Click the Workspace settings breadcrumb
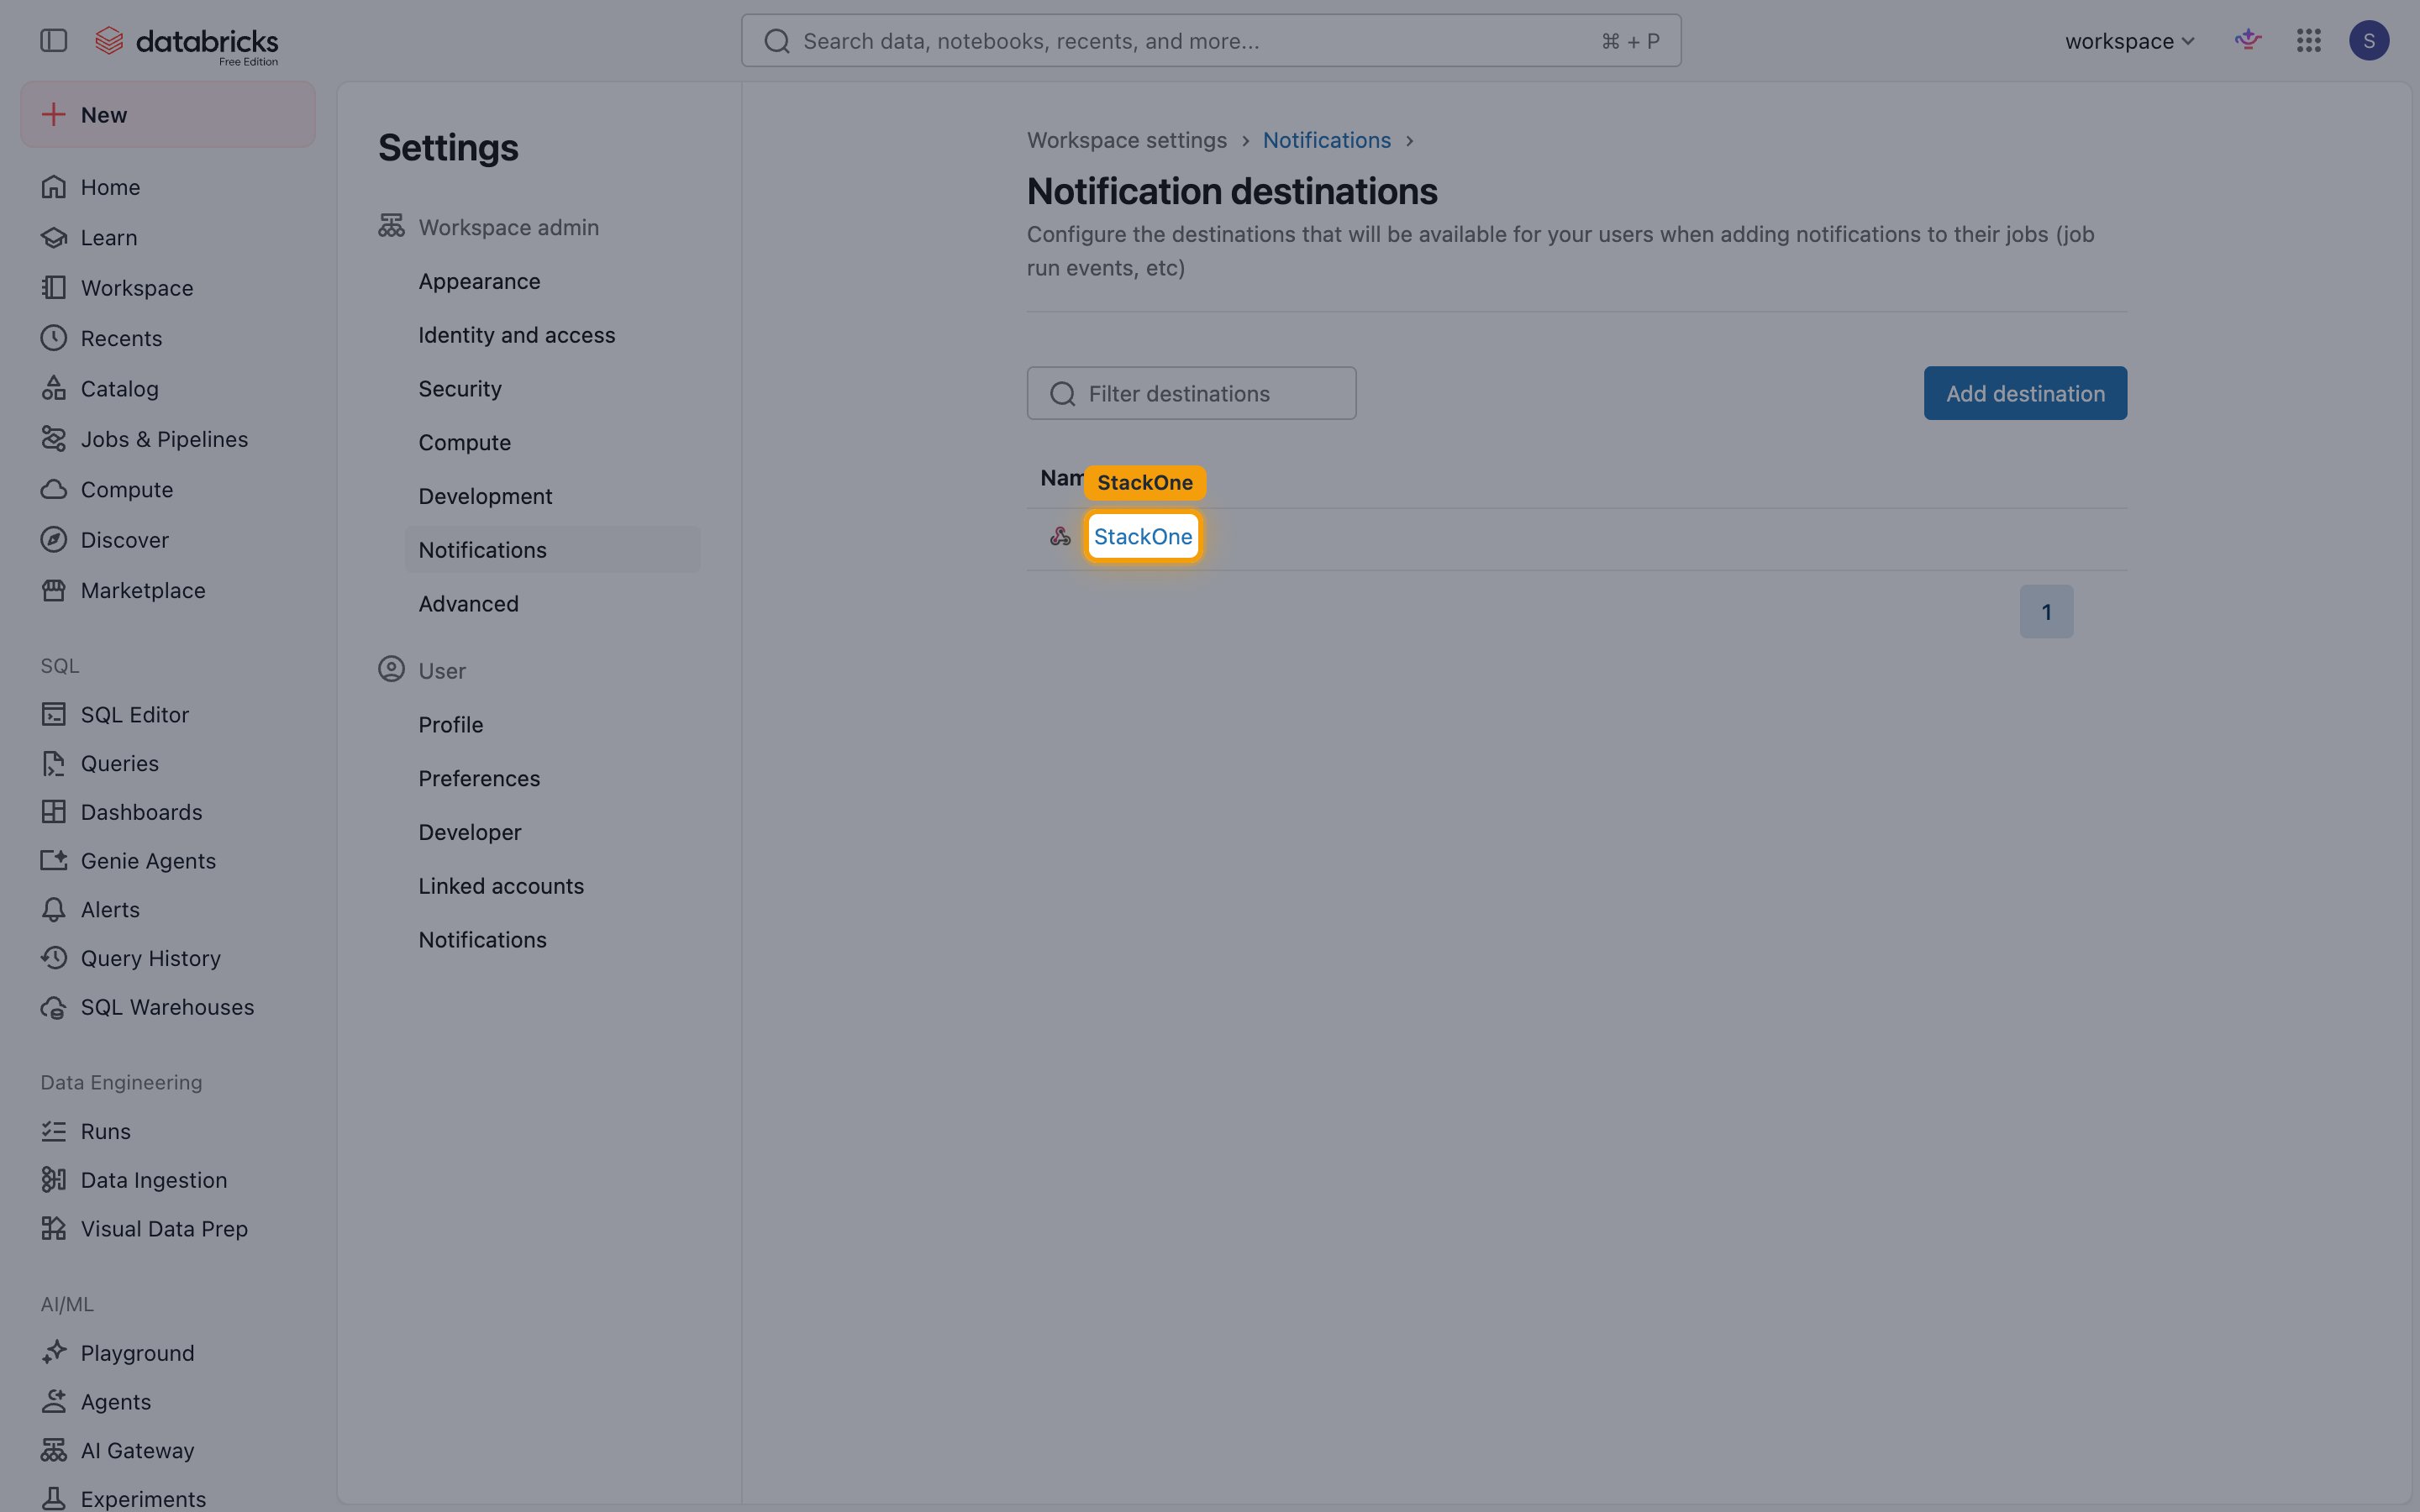Image resolution: width=2420 pixels, height=1512 pixels. pos(1126,140)
